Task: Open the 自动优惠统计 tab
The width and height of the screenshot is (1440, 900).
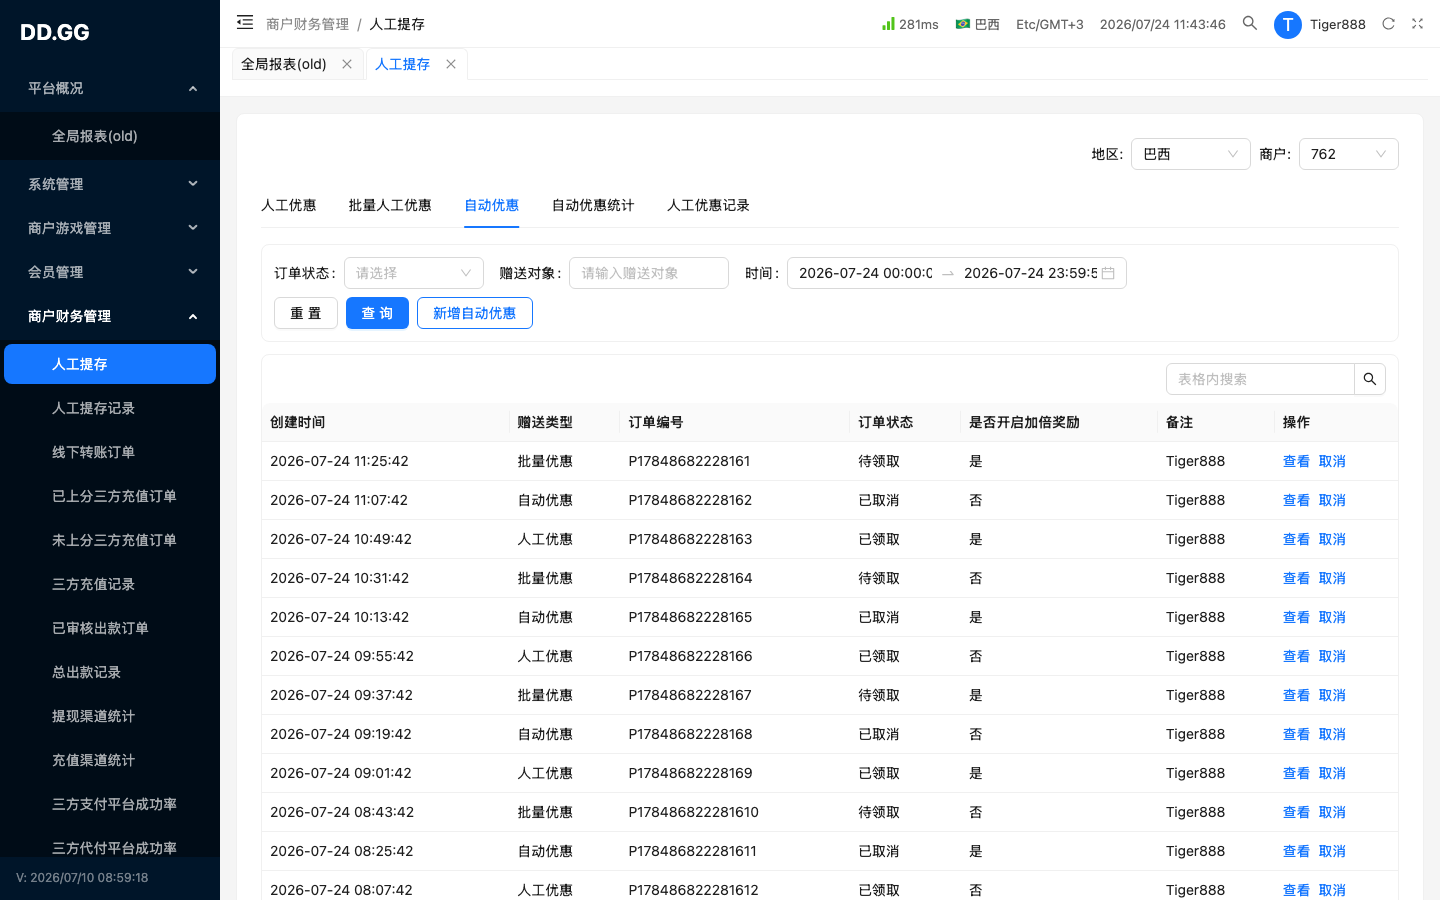Action: point(593,205)
